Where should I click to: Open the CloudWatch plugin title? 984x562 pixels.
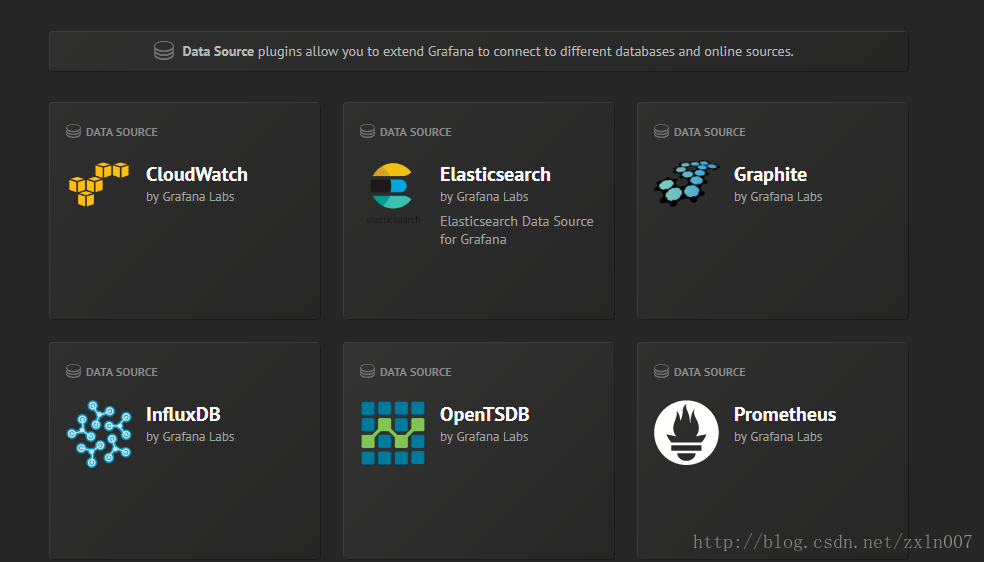click(196, 174)
